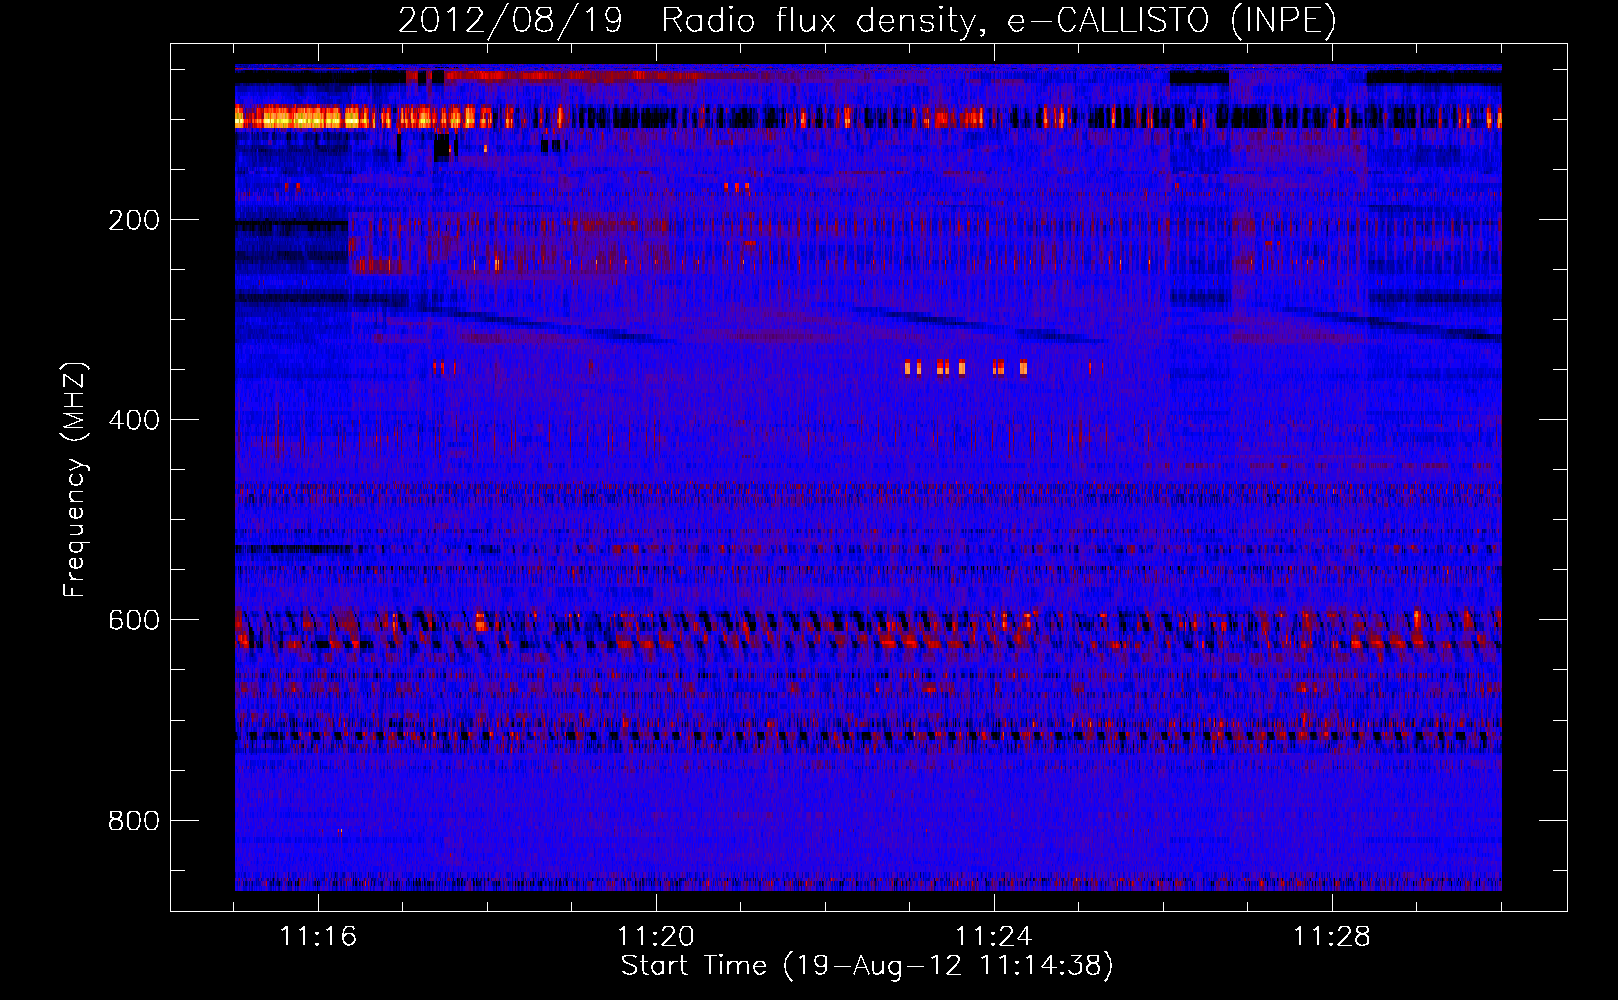Click the orange burst cluster near 350 MHz
Viewport: 1618px width, 1000px height.
[966, 368]
